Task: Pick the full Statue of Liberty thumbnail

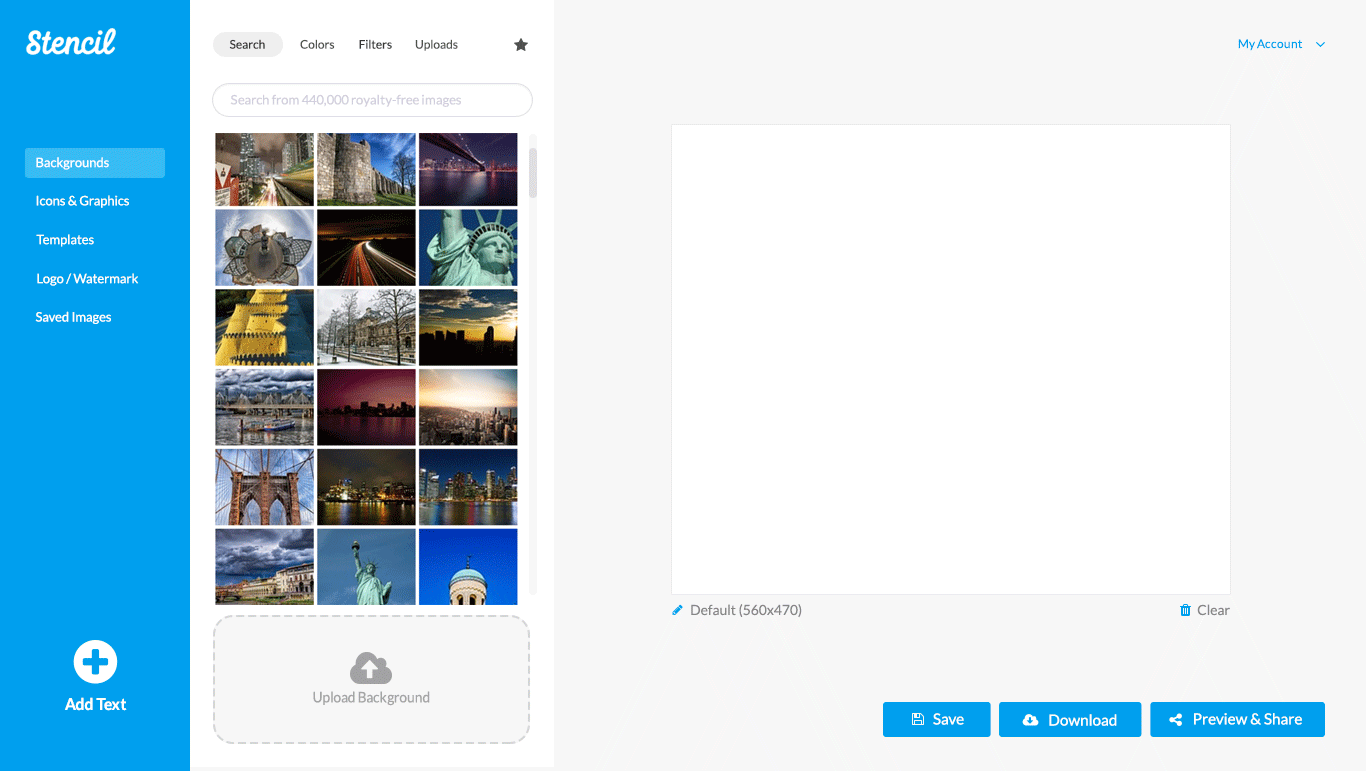Action: [366, 566]
